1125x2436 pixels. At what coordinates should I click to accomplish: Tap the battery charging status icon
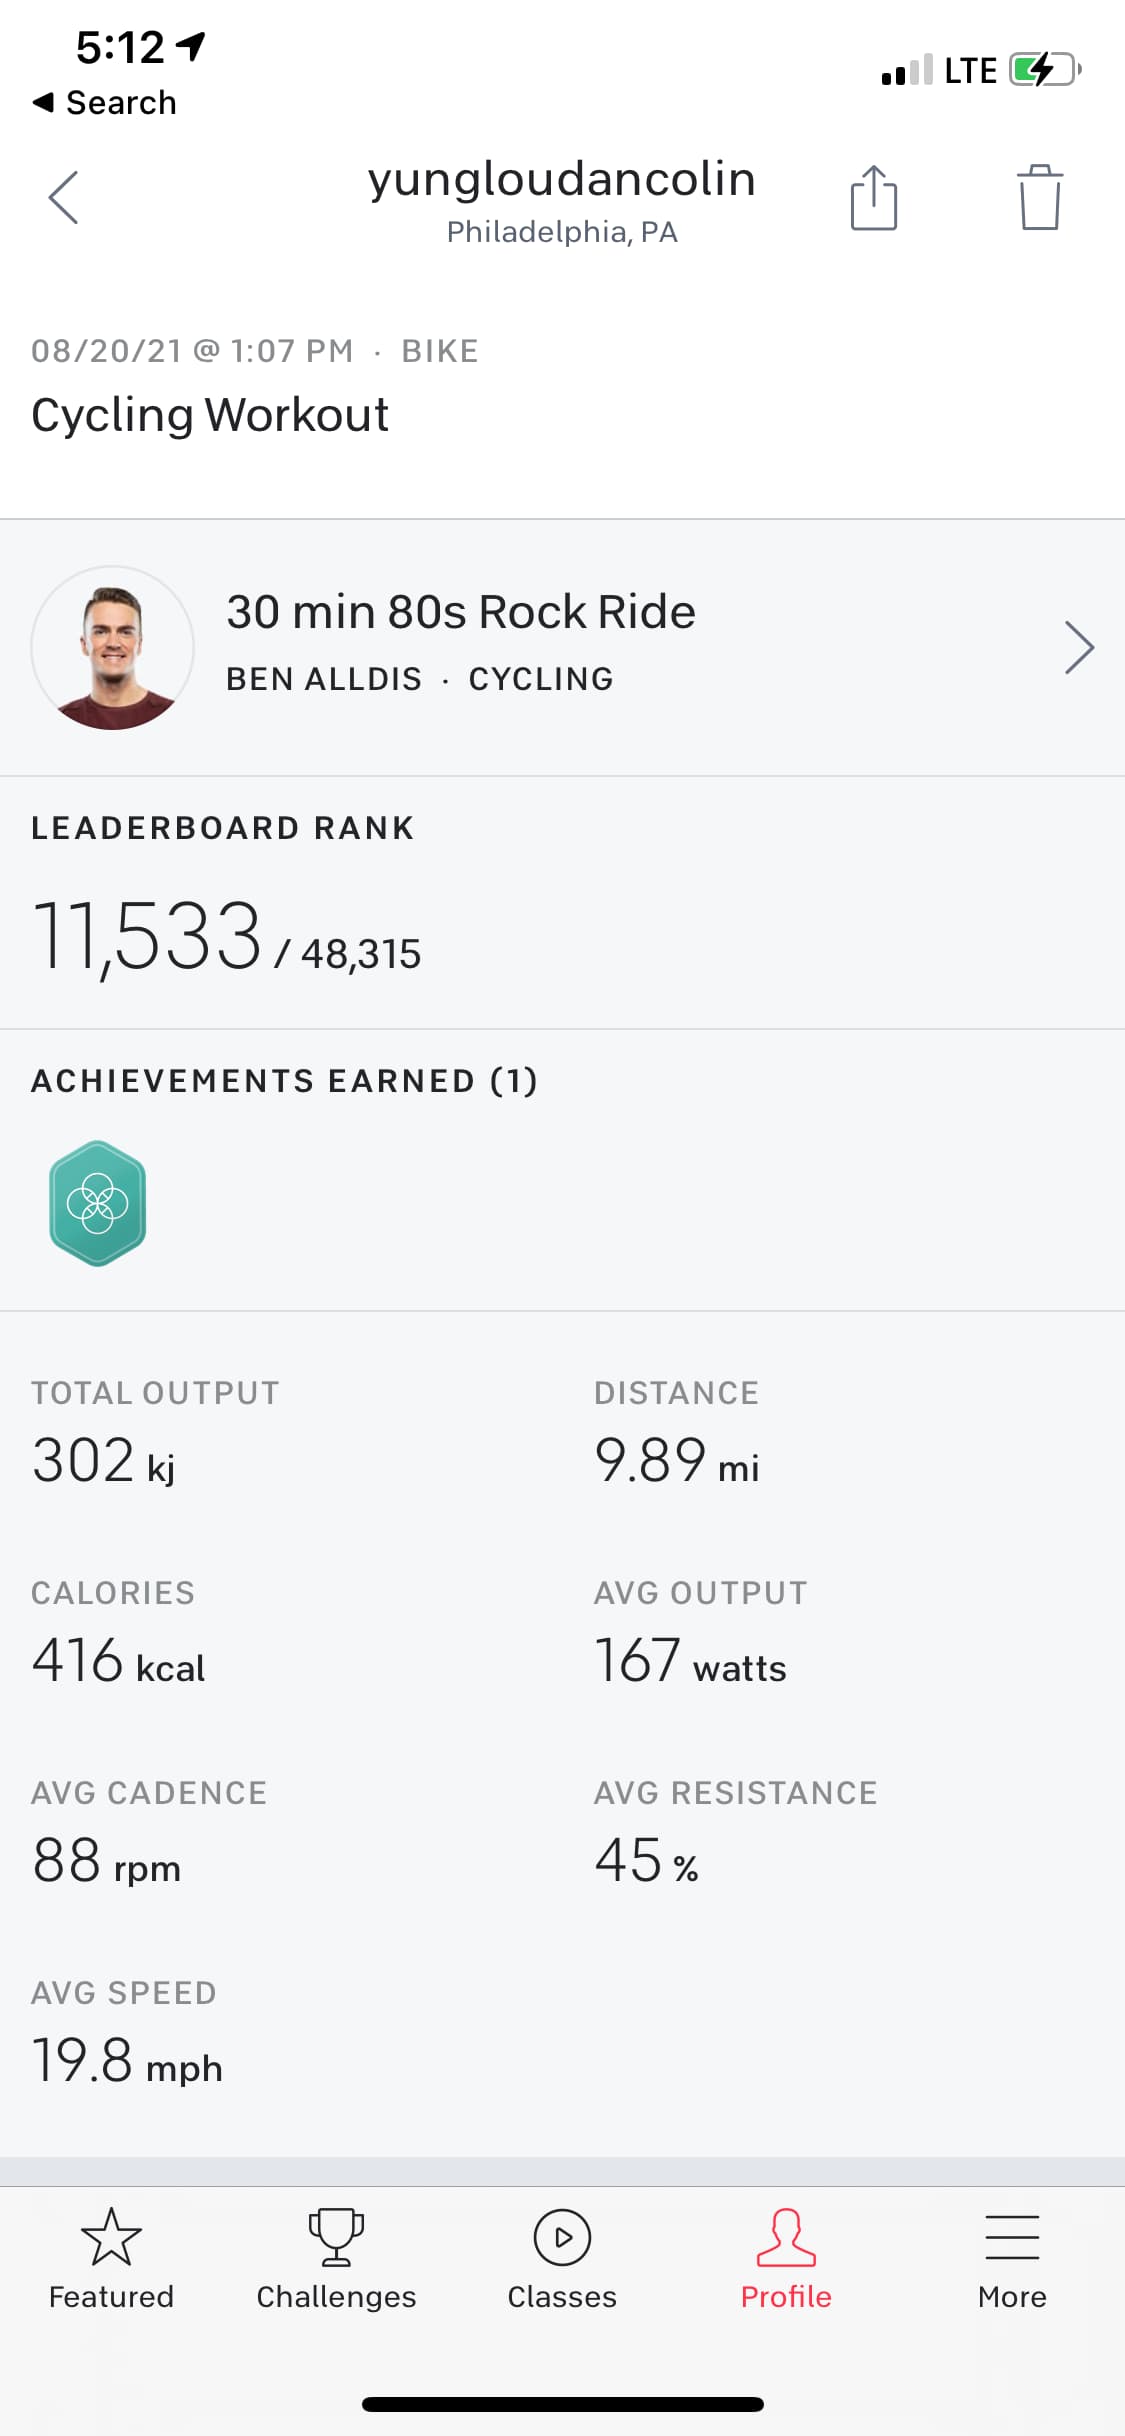tap(1045, 70)
